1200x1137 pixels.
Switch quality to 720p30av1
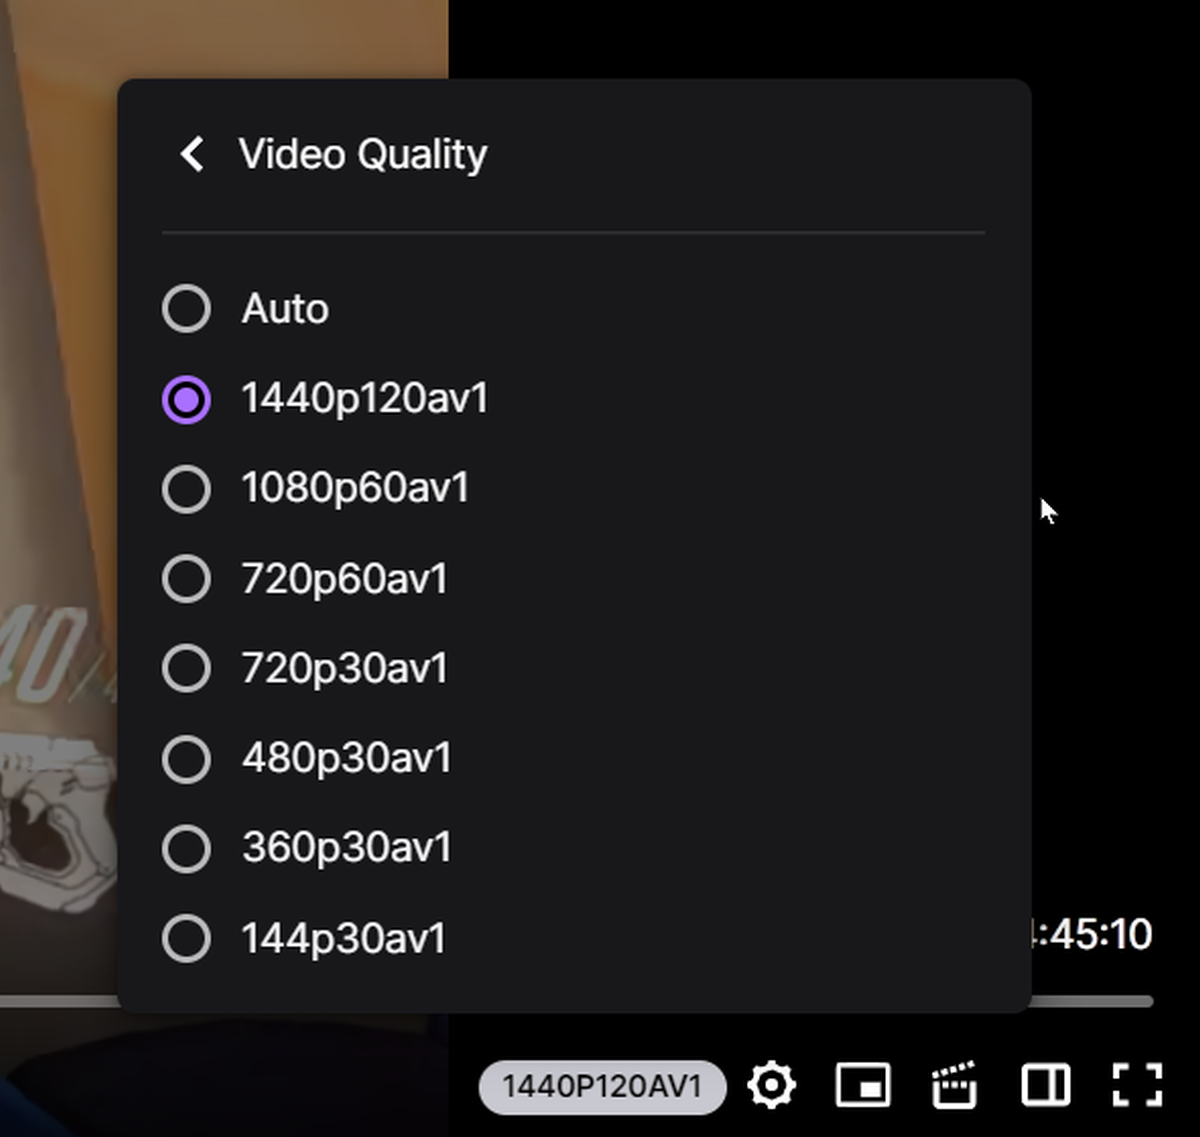[305, 669]
